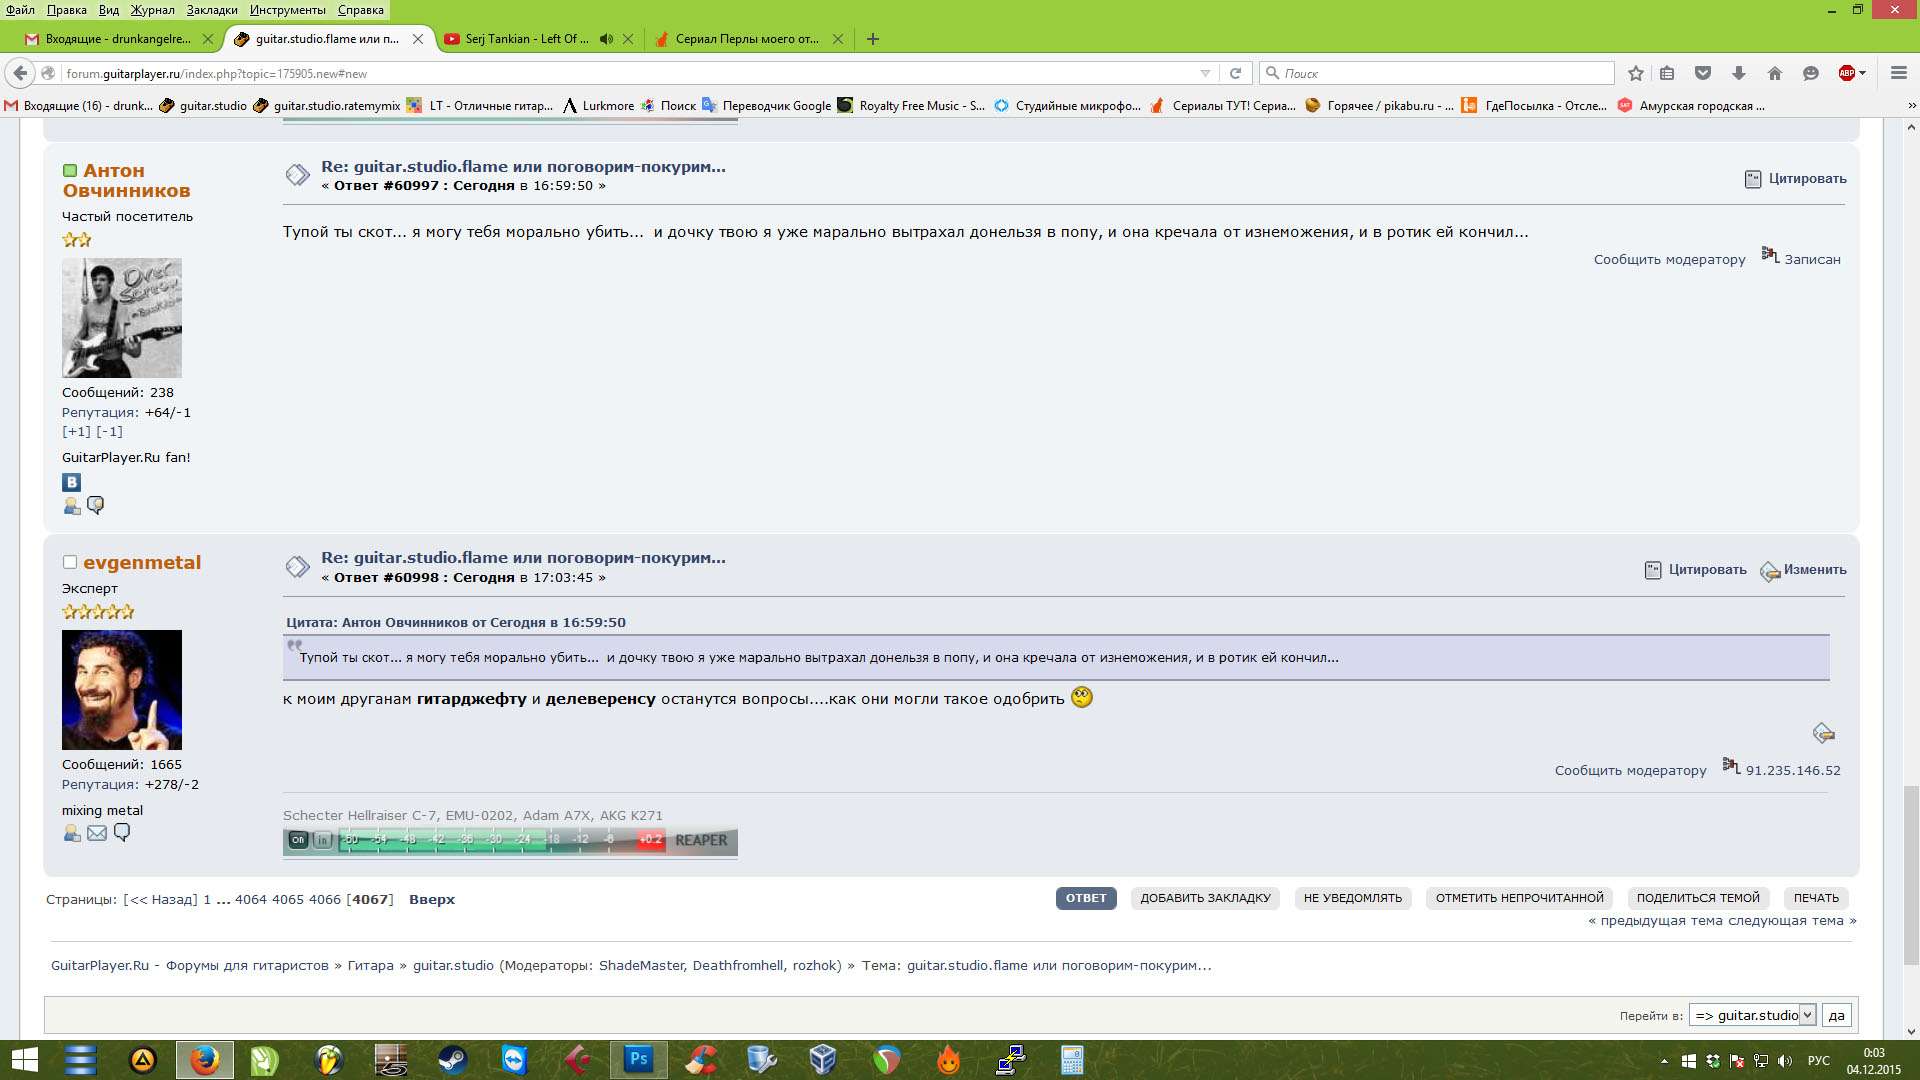
Task: Click the Adblock Plus icon
Action: pyautogui.click(x=1847, y=73)
